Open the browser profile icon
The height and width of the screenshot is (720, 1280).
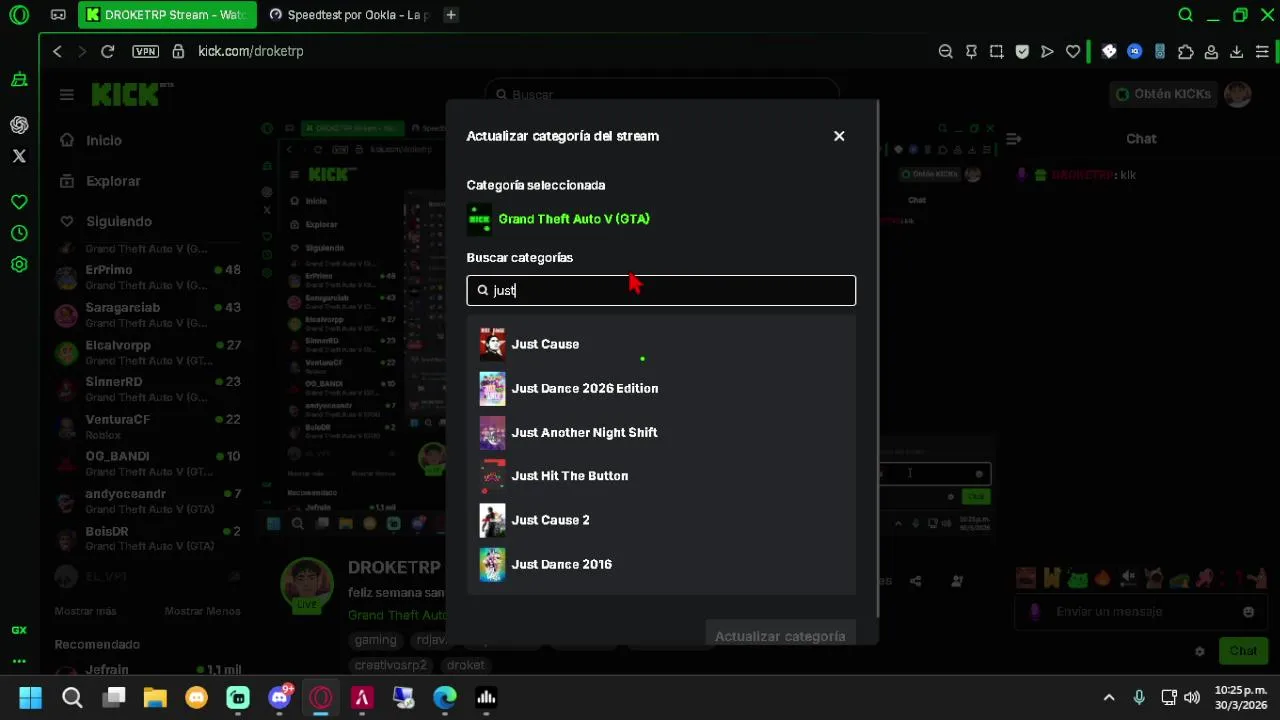coord(1211,52)
